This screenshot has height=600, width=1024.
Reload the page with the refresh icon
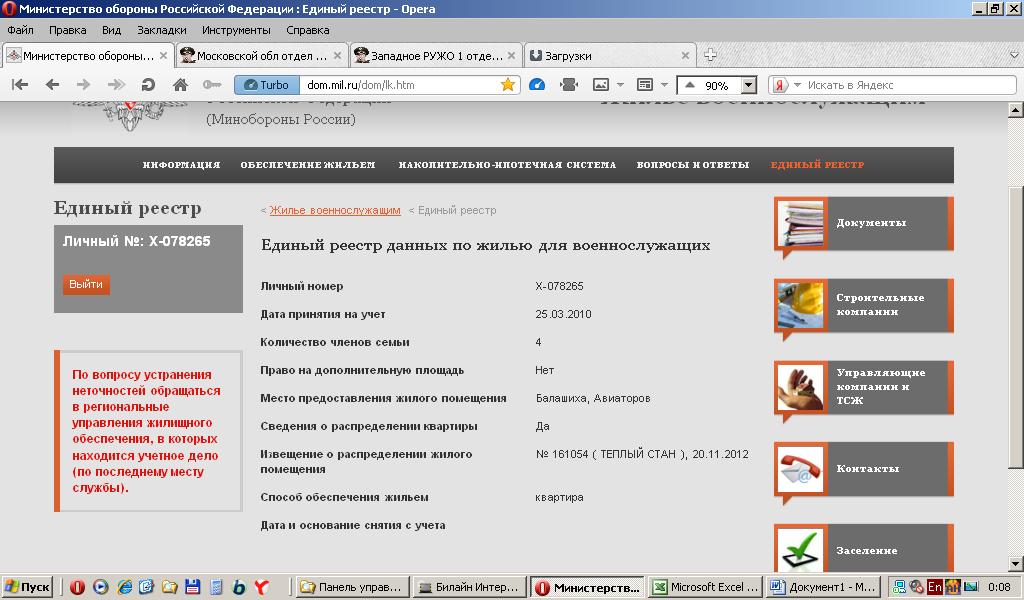(148, 85)
